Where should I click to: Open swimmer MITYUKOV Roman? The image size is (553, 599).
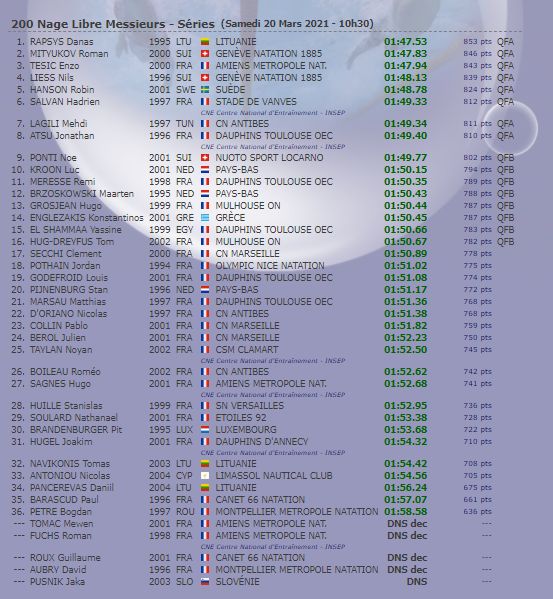69,54
